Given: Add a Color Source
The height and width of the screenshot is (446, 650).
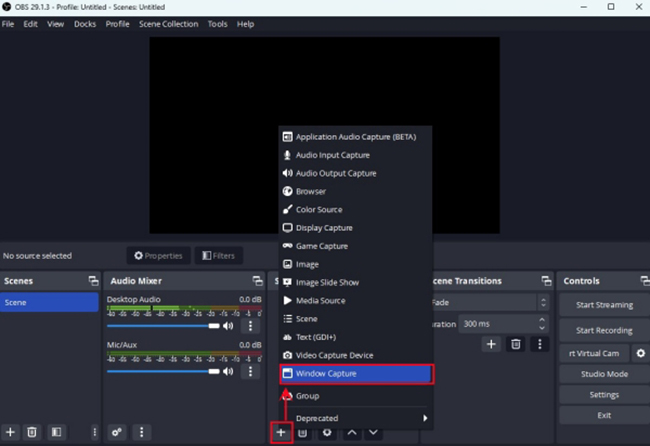Looking at the screenshot, I should click(x=355, y=210).
